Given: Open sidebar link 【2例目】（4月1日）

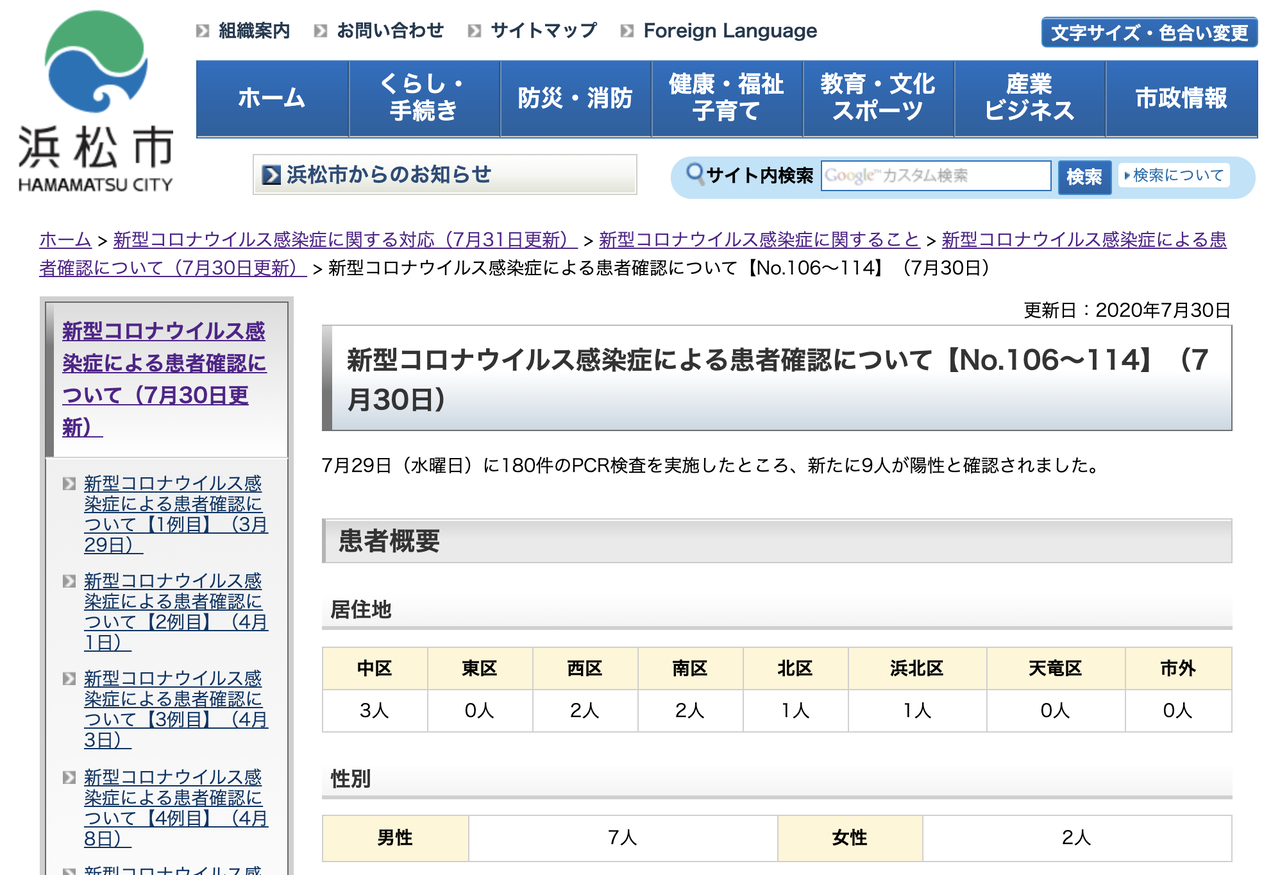Looking at the screenshot, I should pos(175,611).
